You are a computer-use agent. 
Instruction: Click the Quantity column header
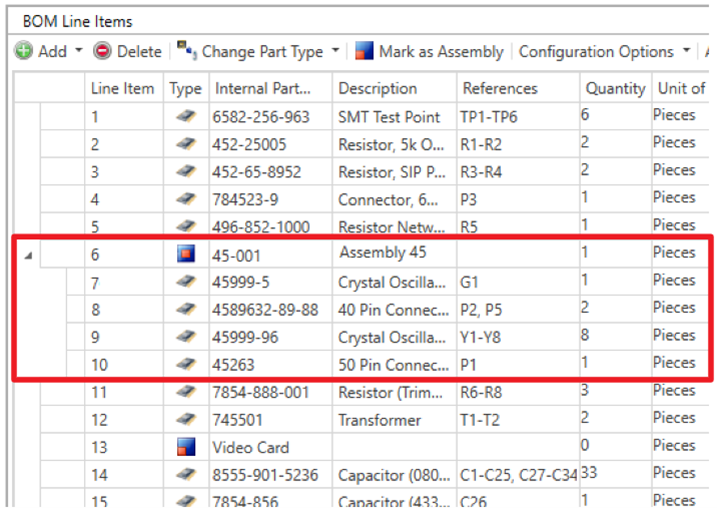click(x=615, y=88)
